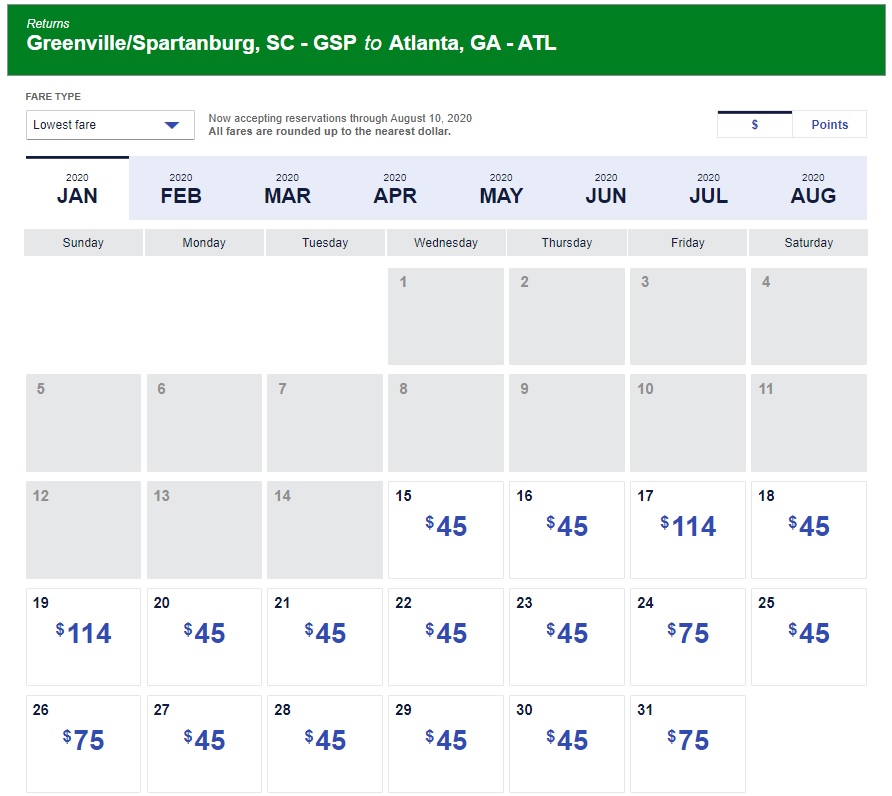The height and width of the screenshot is (796, 892).
Task: Select the JAN 2020 month tab
Action: point(77,188)
